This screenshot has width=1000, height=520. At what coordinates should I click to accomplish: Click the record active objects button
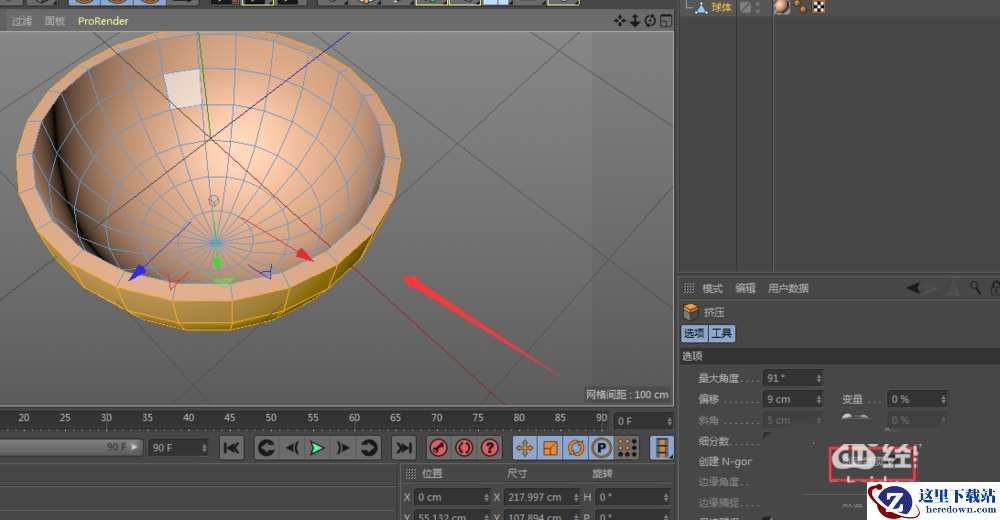438,448
